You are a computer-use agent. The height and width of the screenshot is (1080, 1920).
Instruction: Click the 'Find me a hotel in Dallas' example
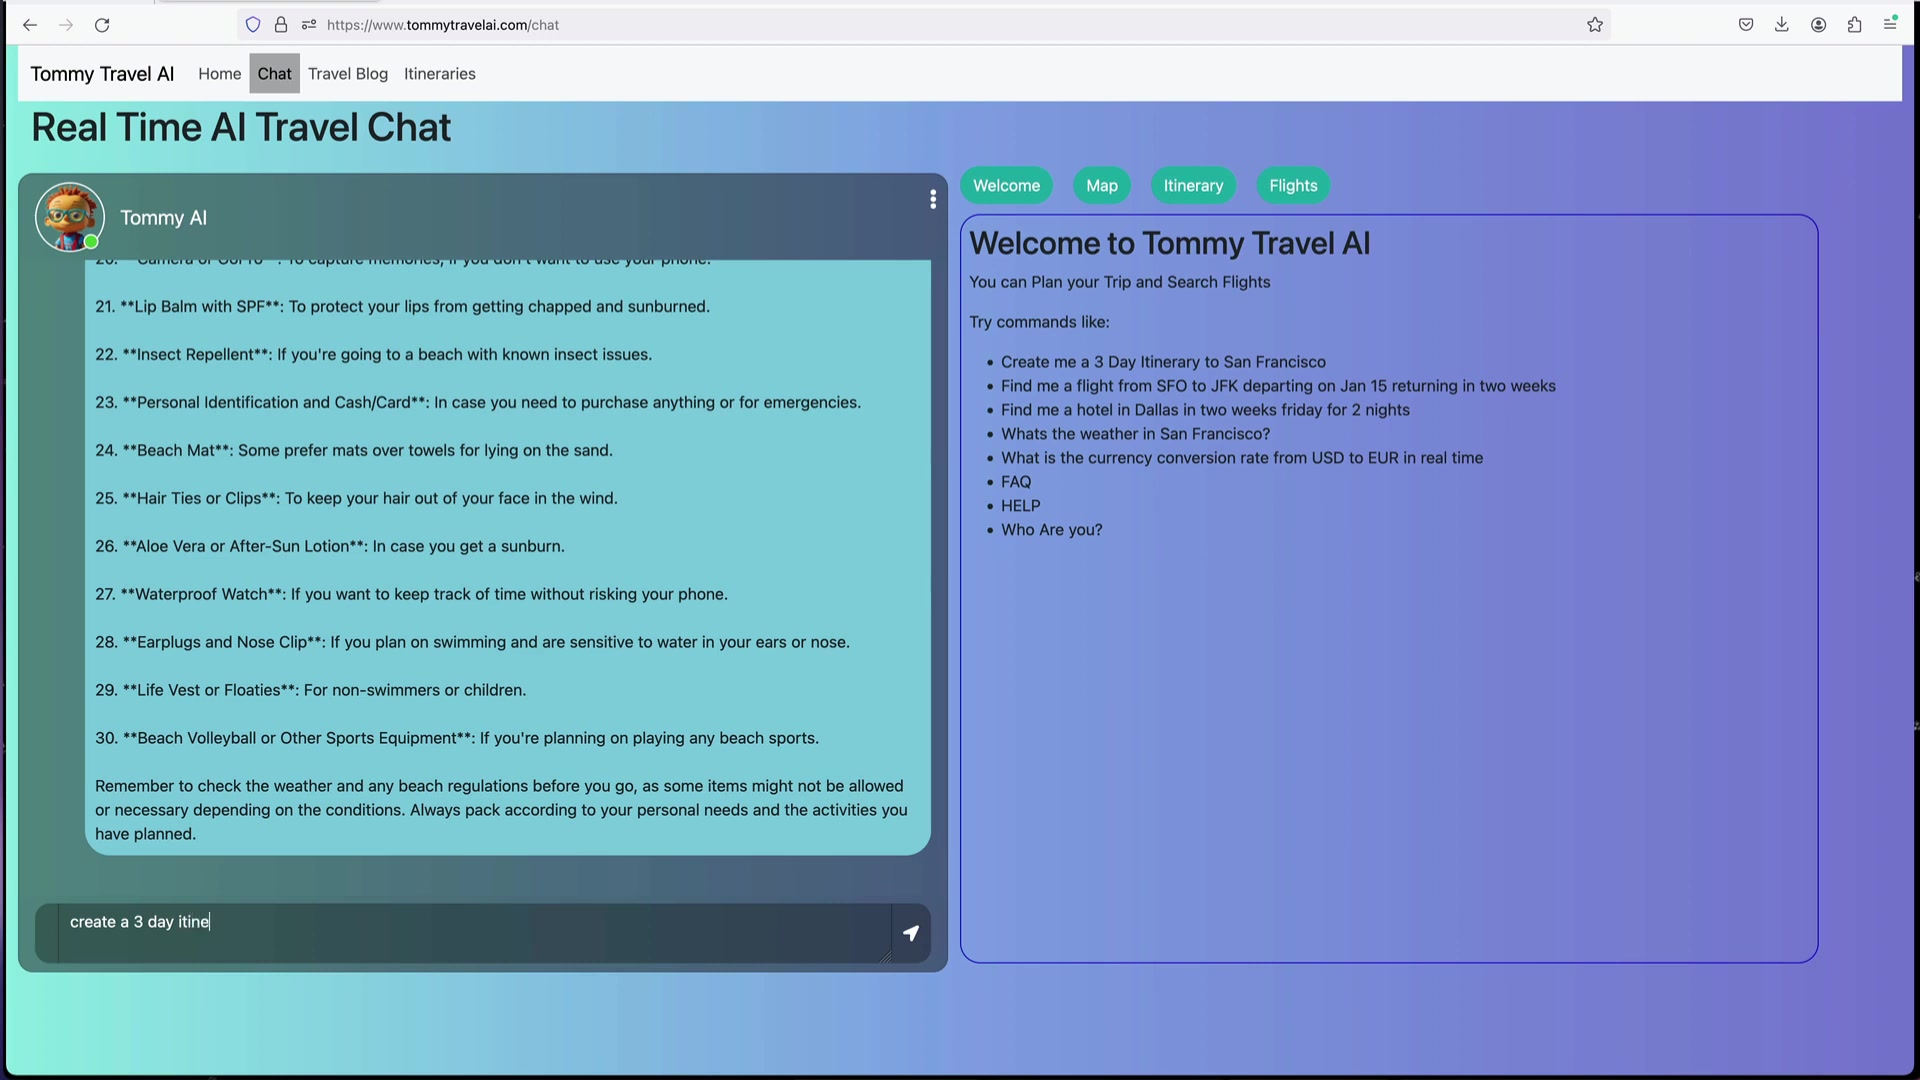1205,410
